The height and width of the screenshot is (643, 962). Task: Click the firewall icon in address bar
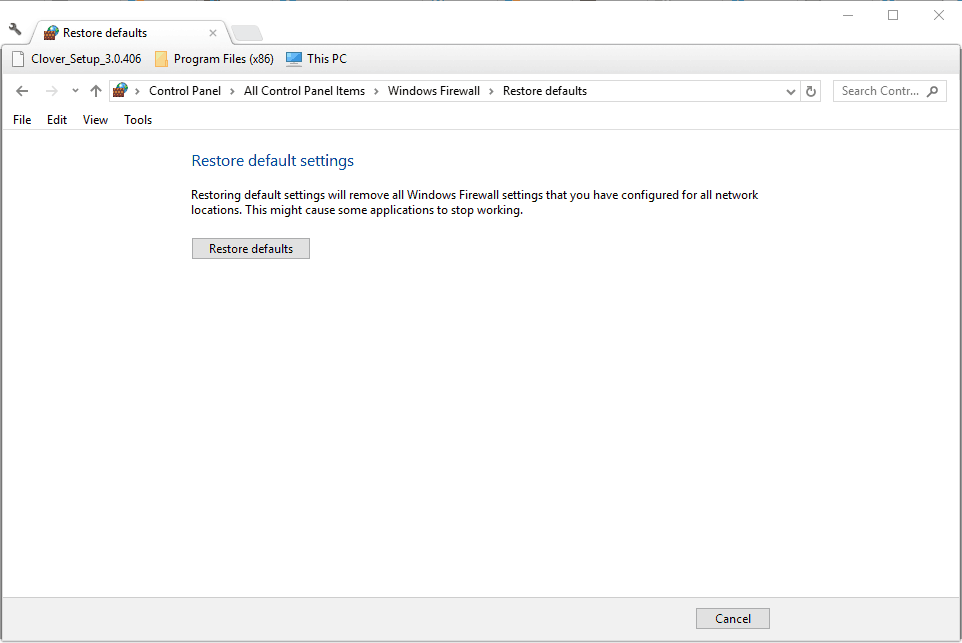(120, 91)
